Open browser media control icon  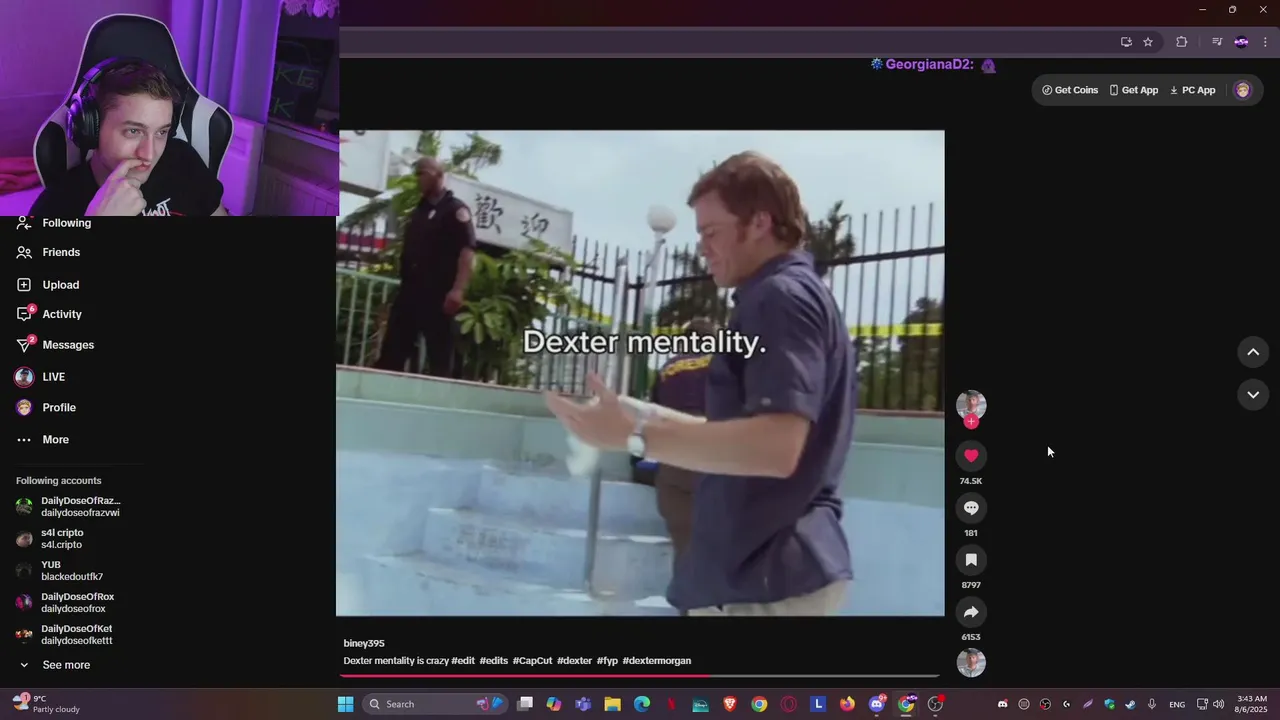[x=1217, y=42]
